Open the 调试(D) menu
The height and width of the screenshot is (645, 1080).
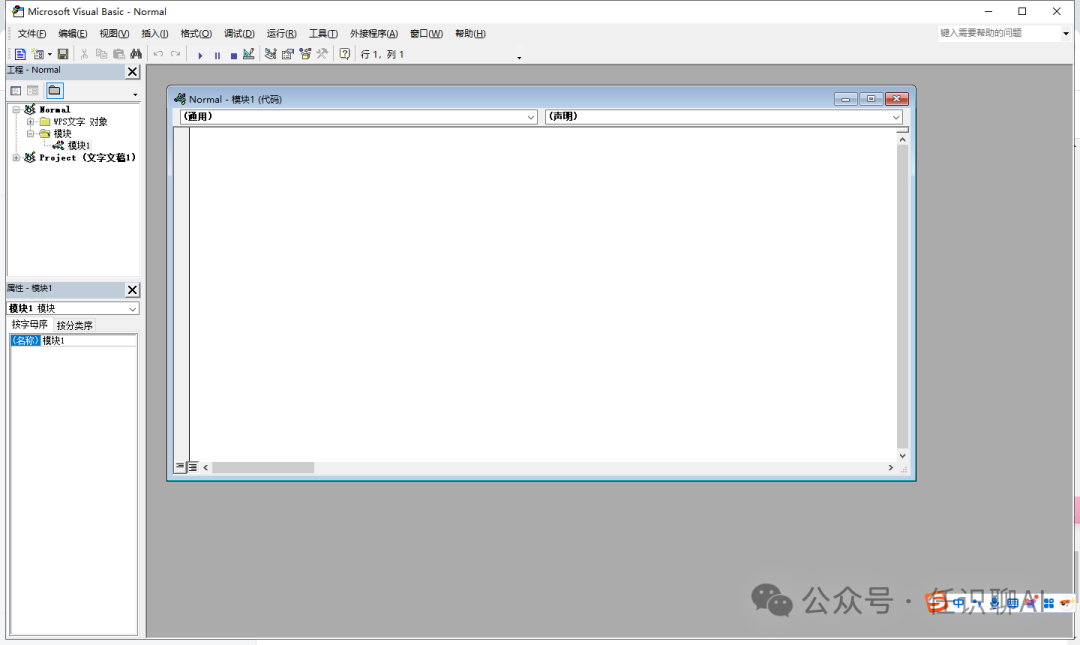coord(239,34)
